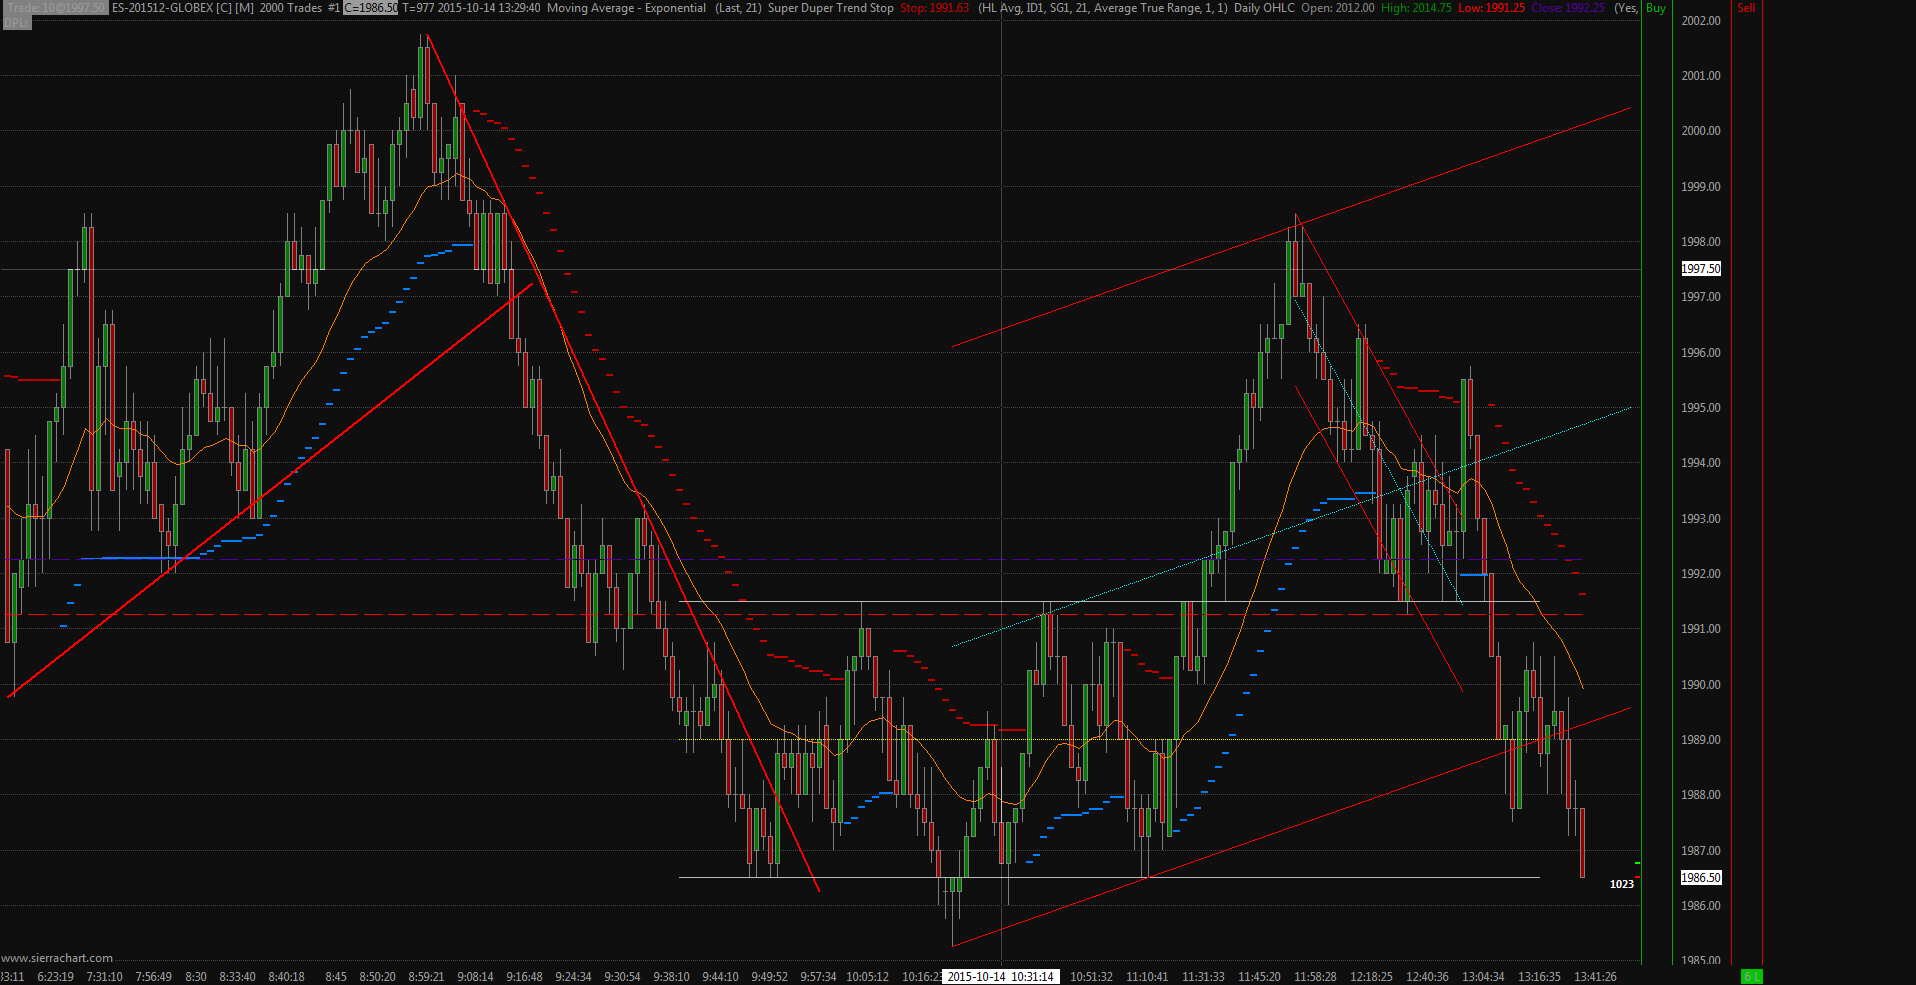This screenshot has width=1916, height=985.
Task: Click the 1993.00 price scale label
Action: click(1701, 519)
